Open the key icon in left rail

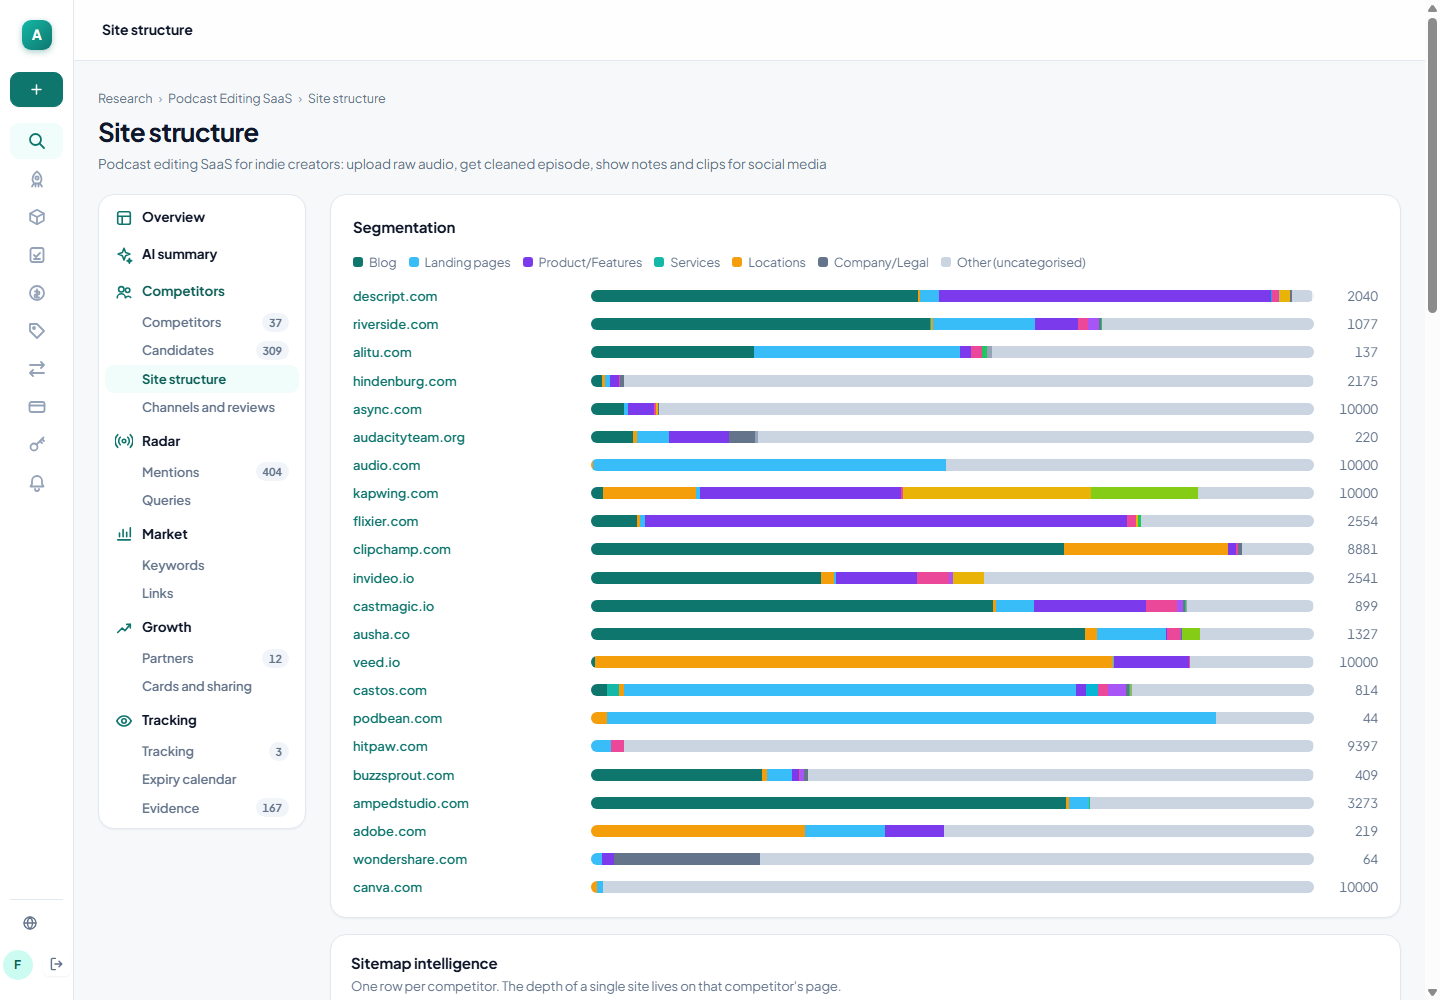[37, 445]
